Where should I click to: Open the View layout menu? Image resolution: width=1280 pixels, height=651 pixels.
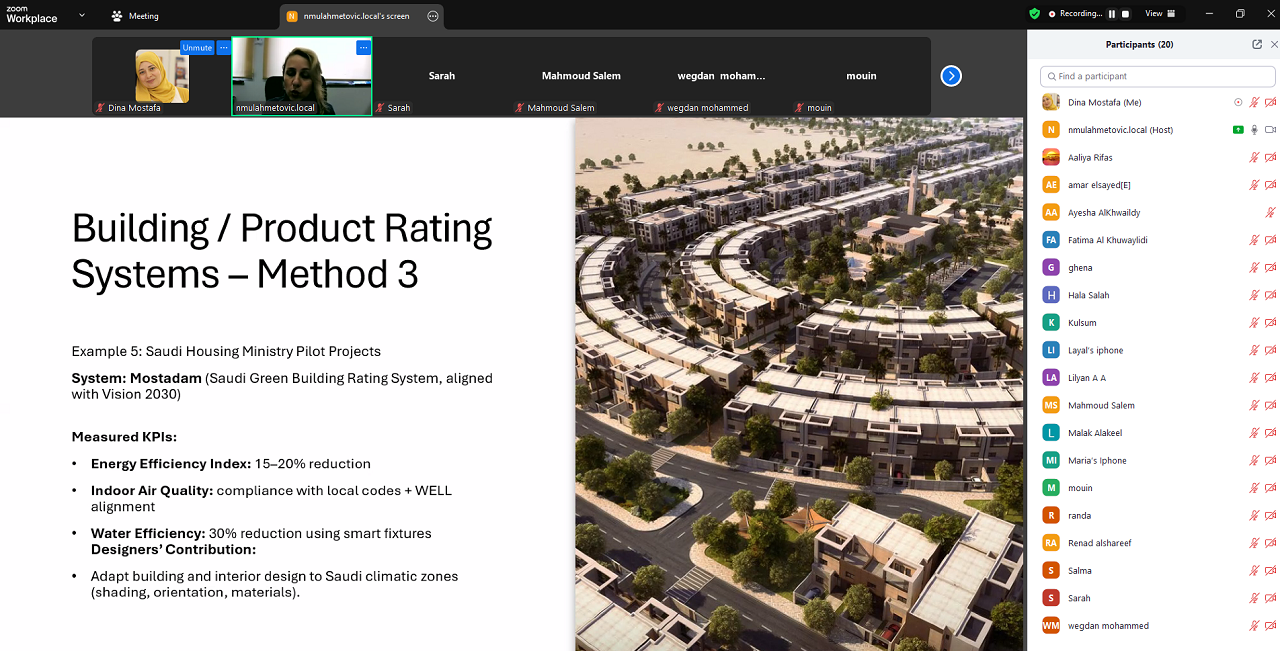[1160, 14]
